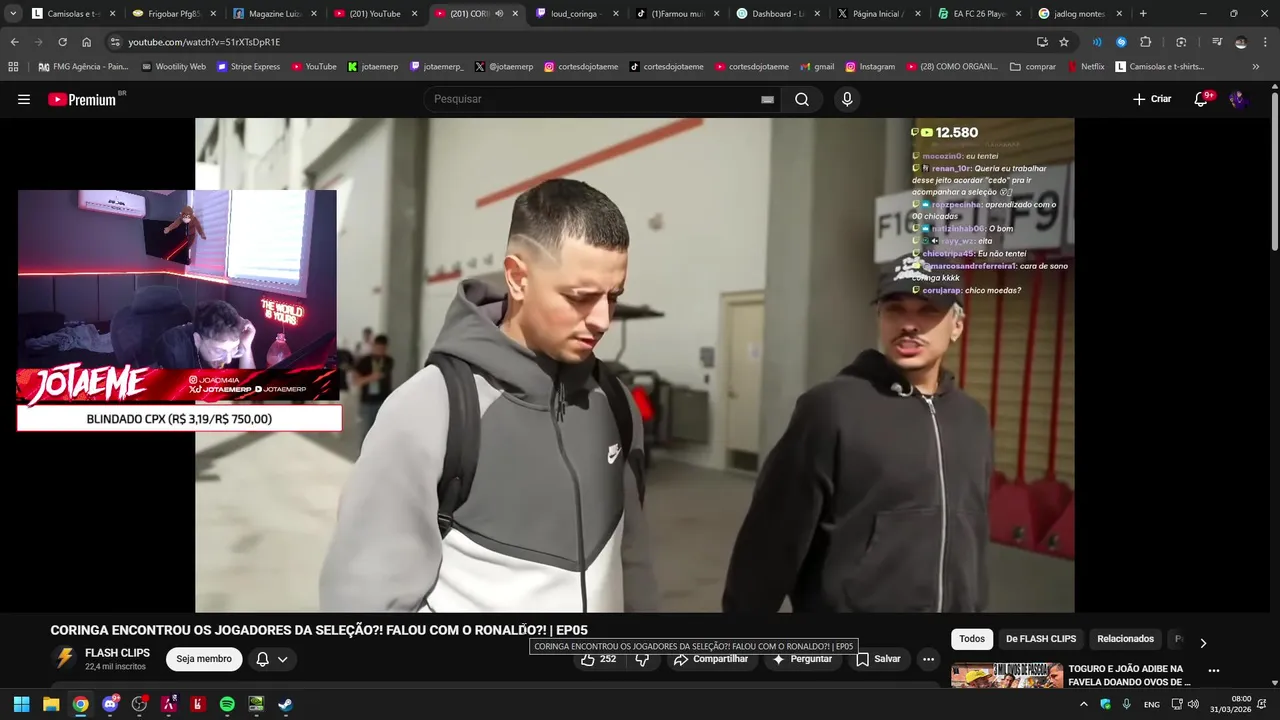Open the account avatar menu
This screenshot has height=720, width=1280.
click(x=1239, y=99)
